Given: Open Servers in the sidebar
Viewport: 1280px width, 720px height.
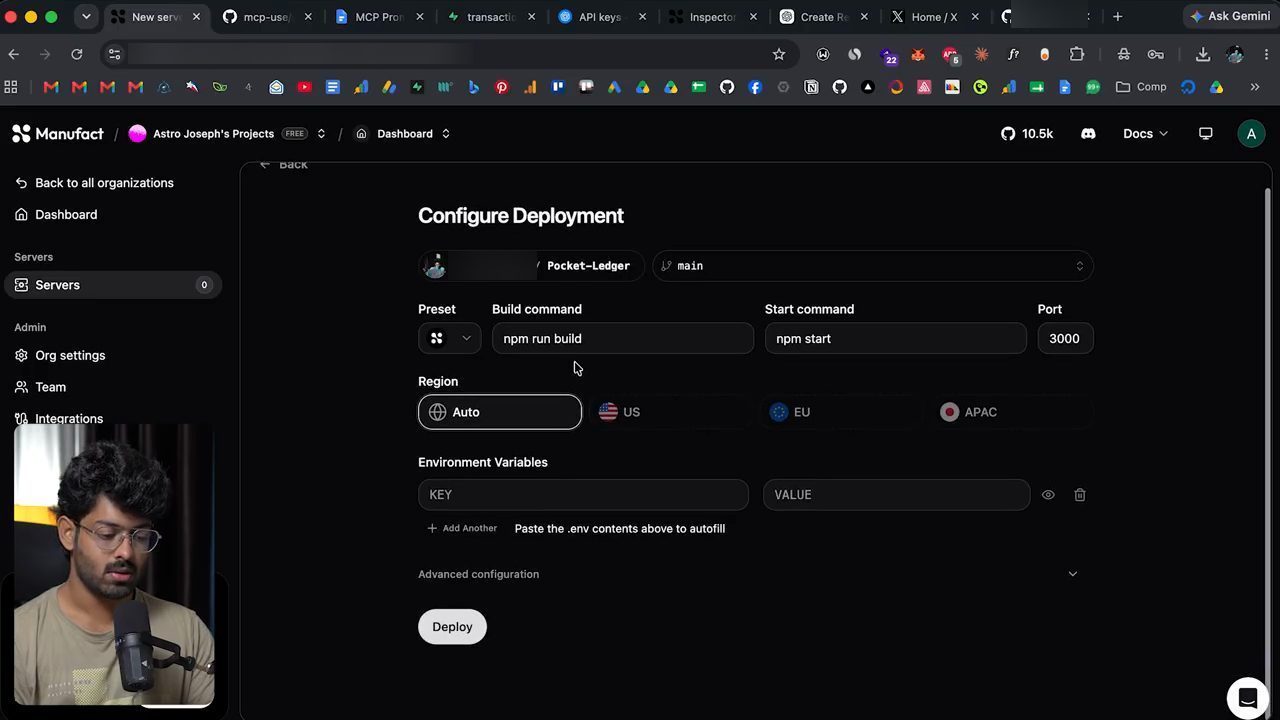Looking at the screenshot, I should pyautogui.click(x=113, y=285).
